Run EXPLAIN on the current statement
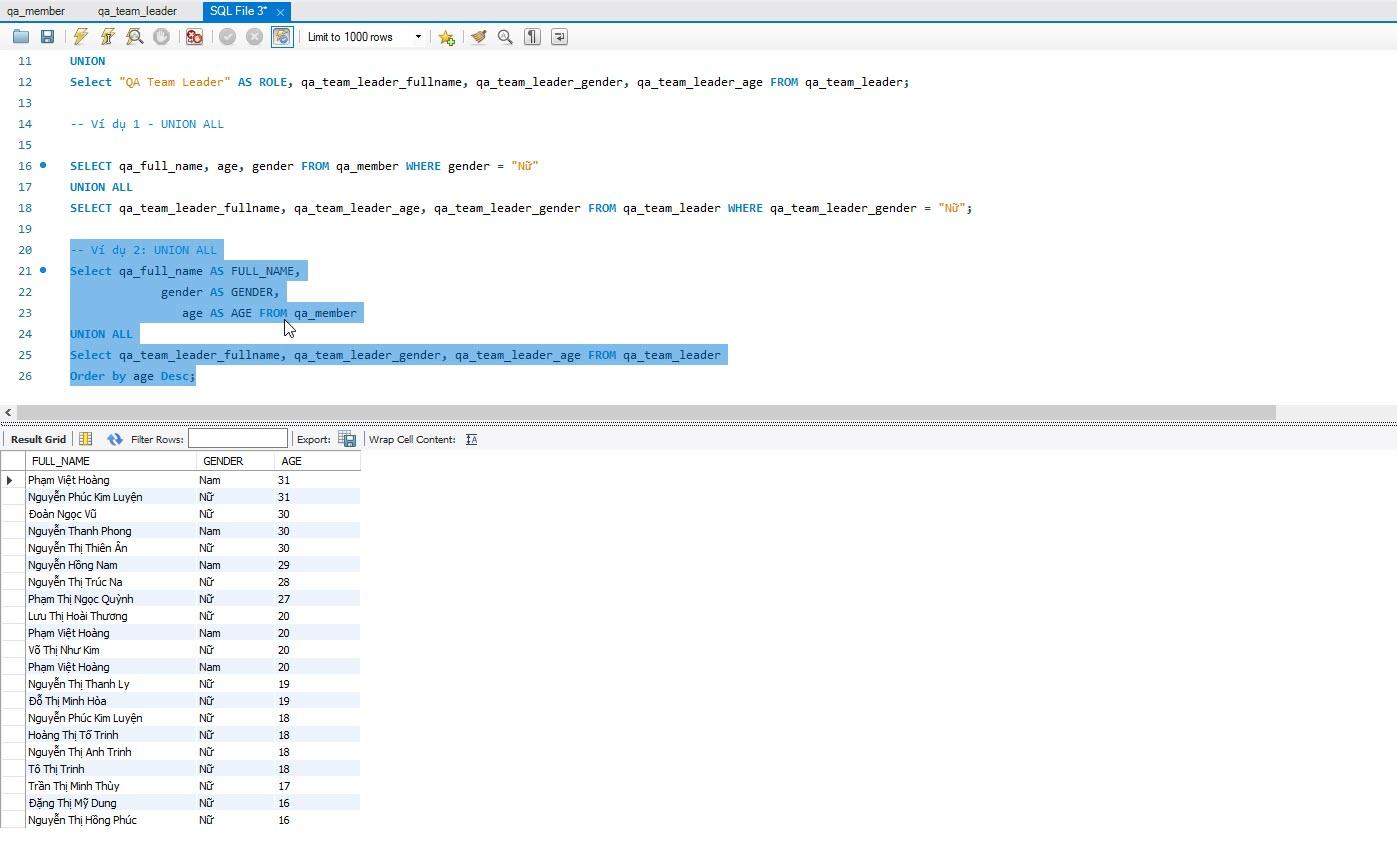 134,37
